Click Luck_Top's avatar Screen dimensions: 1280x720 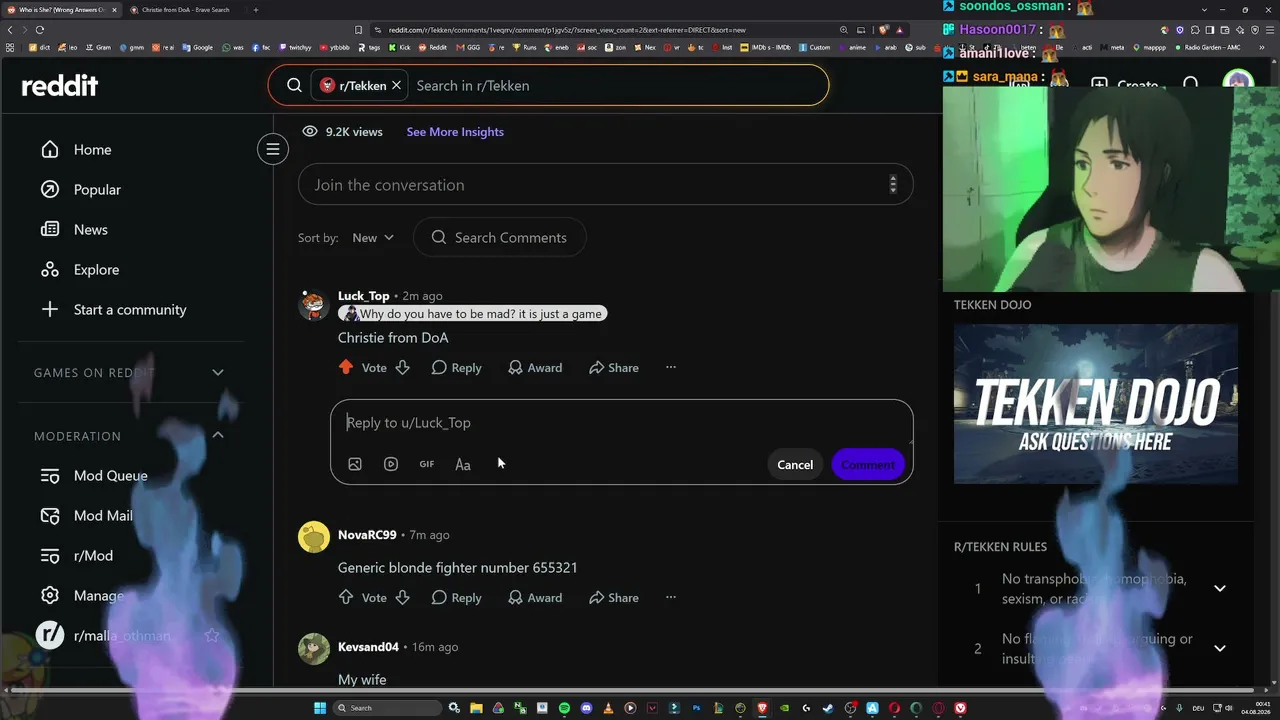pos(314,305)
